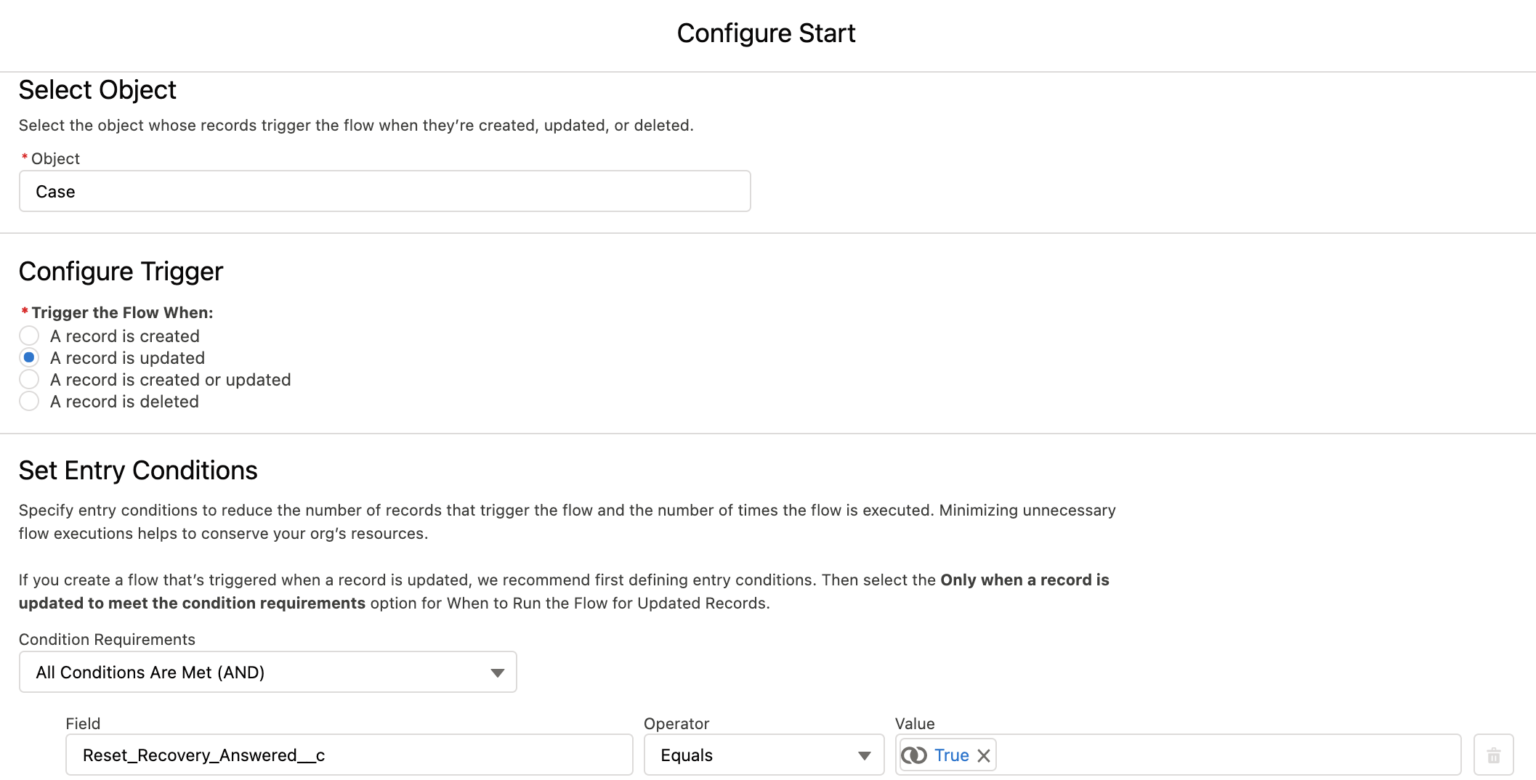Open the "All Conditions Are Met (AND)" dropdown
This screenshot has height=780, width=1536.
pos(267,672)
